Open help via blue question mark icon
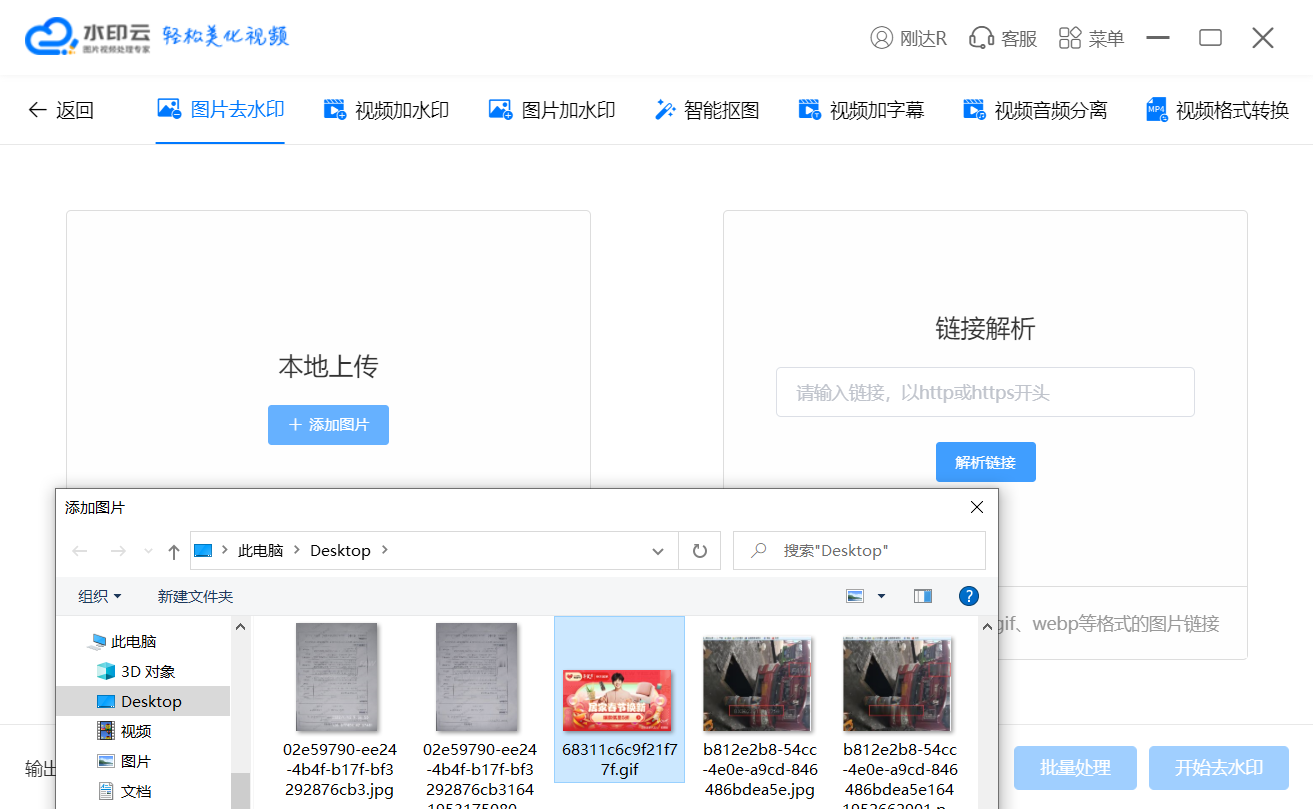Screen dimensions: 1313x809 968,596
